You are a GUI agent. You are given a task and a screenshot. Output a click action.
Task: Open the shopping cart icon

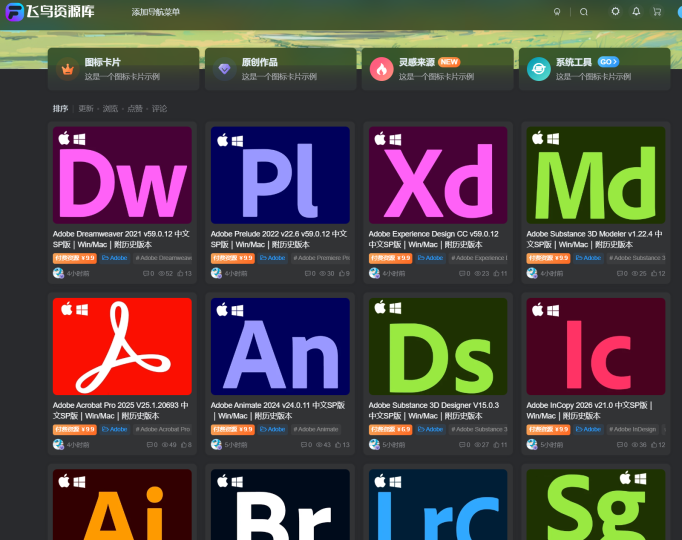tap(657, 12)
